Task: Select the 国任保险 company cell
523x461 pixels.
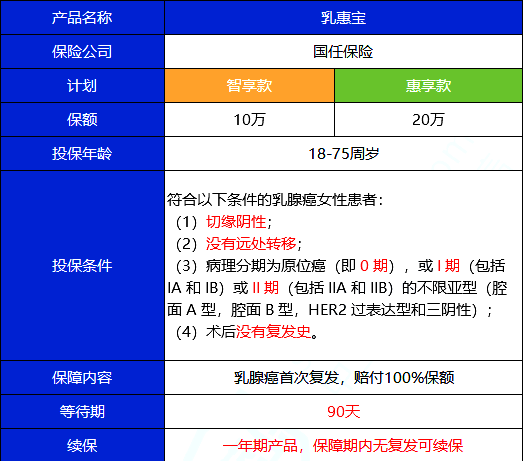Action: 344,52
